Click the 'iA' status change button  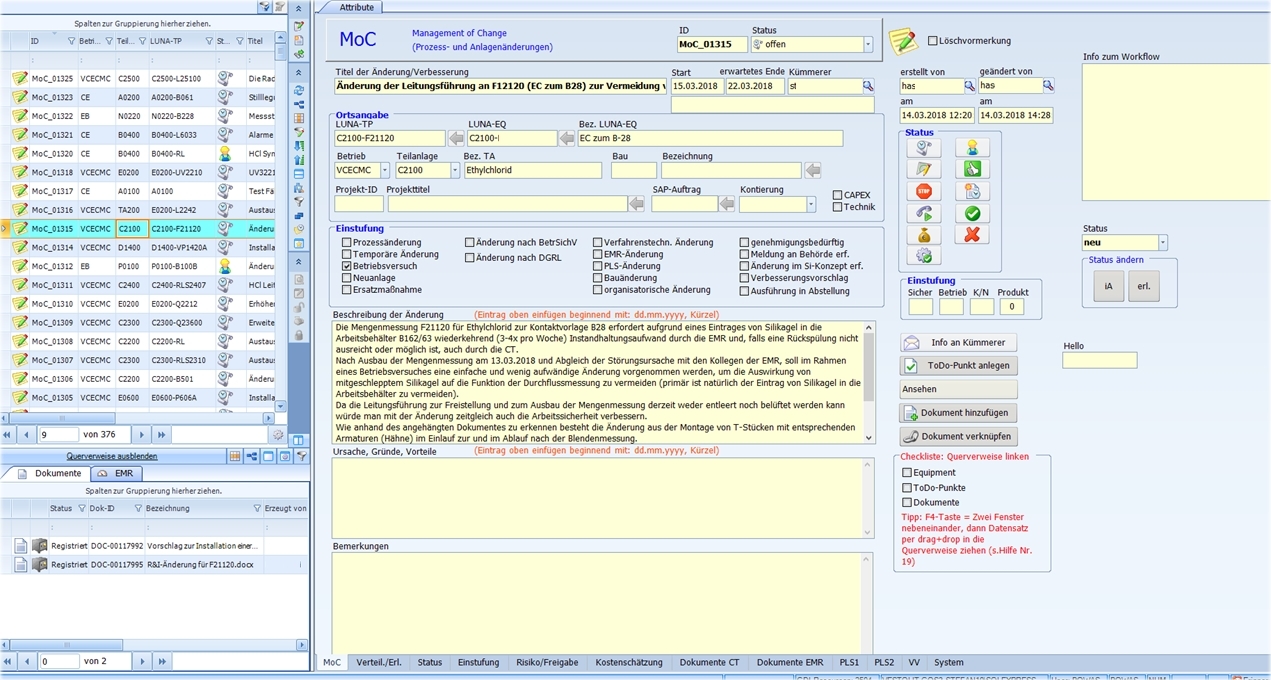pyautogui.click(x=1107, y=286)
